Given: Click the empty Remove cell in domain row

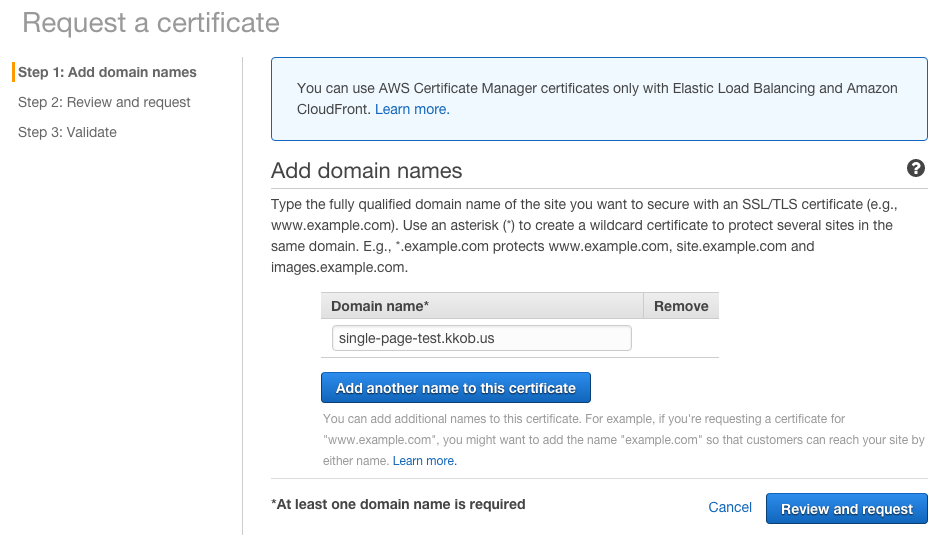Looking at the screenshot, I should tap(681, 338).
